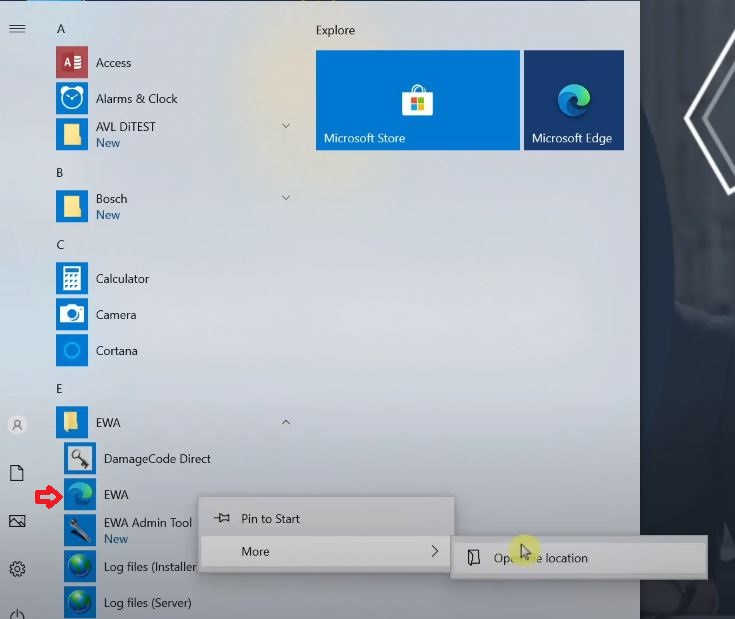Open the hamburger menu at top-left
Viewport: 735px width, 619px height.
click(17, 29)
